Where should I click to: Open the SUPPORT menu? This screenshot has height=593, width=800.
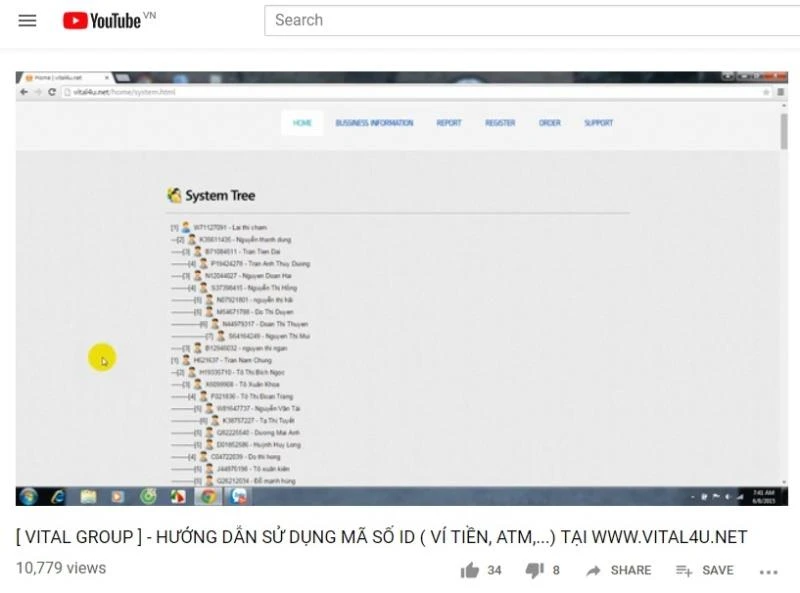point(598,123)
